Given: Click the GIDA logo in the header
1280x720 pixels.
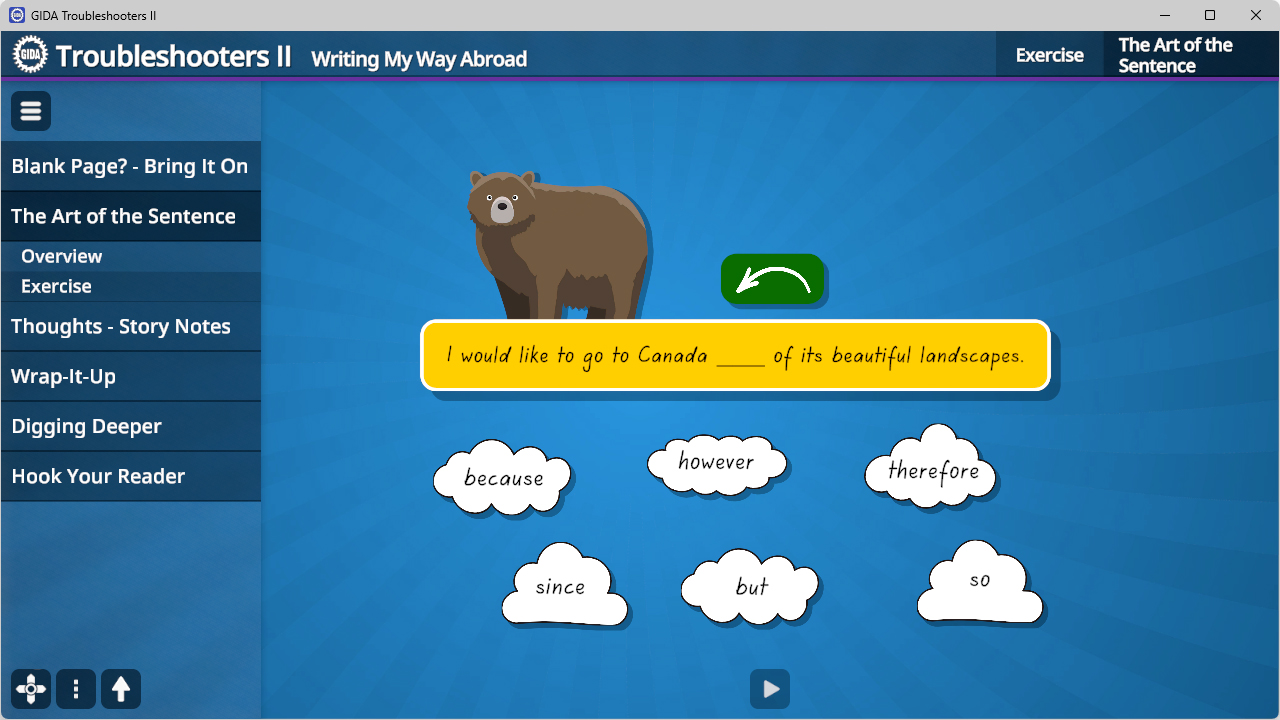Looking at the screenshot, I should tap(30, 55).
